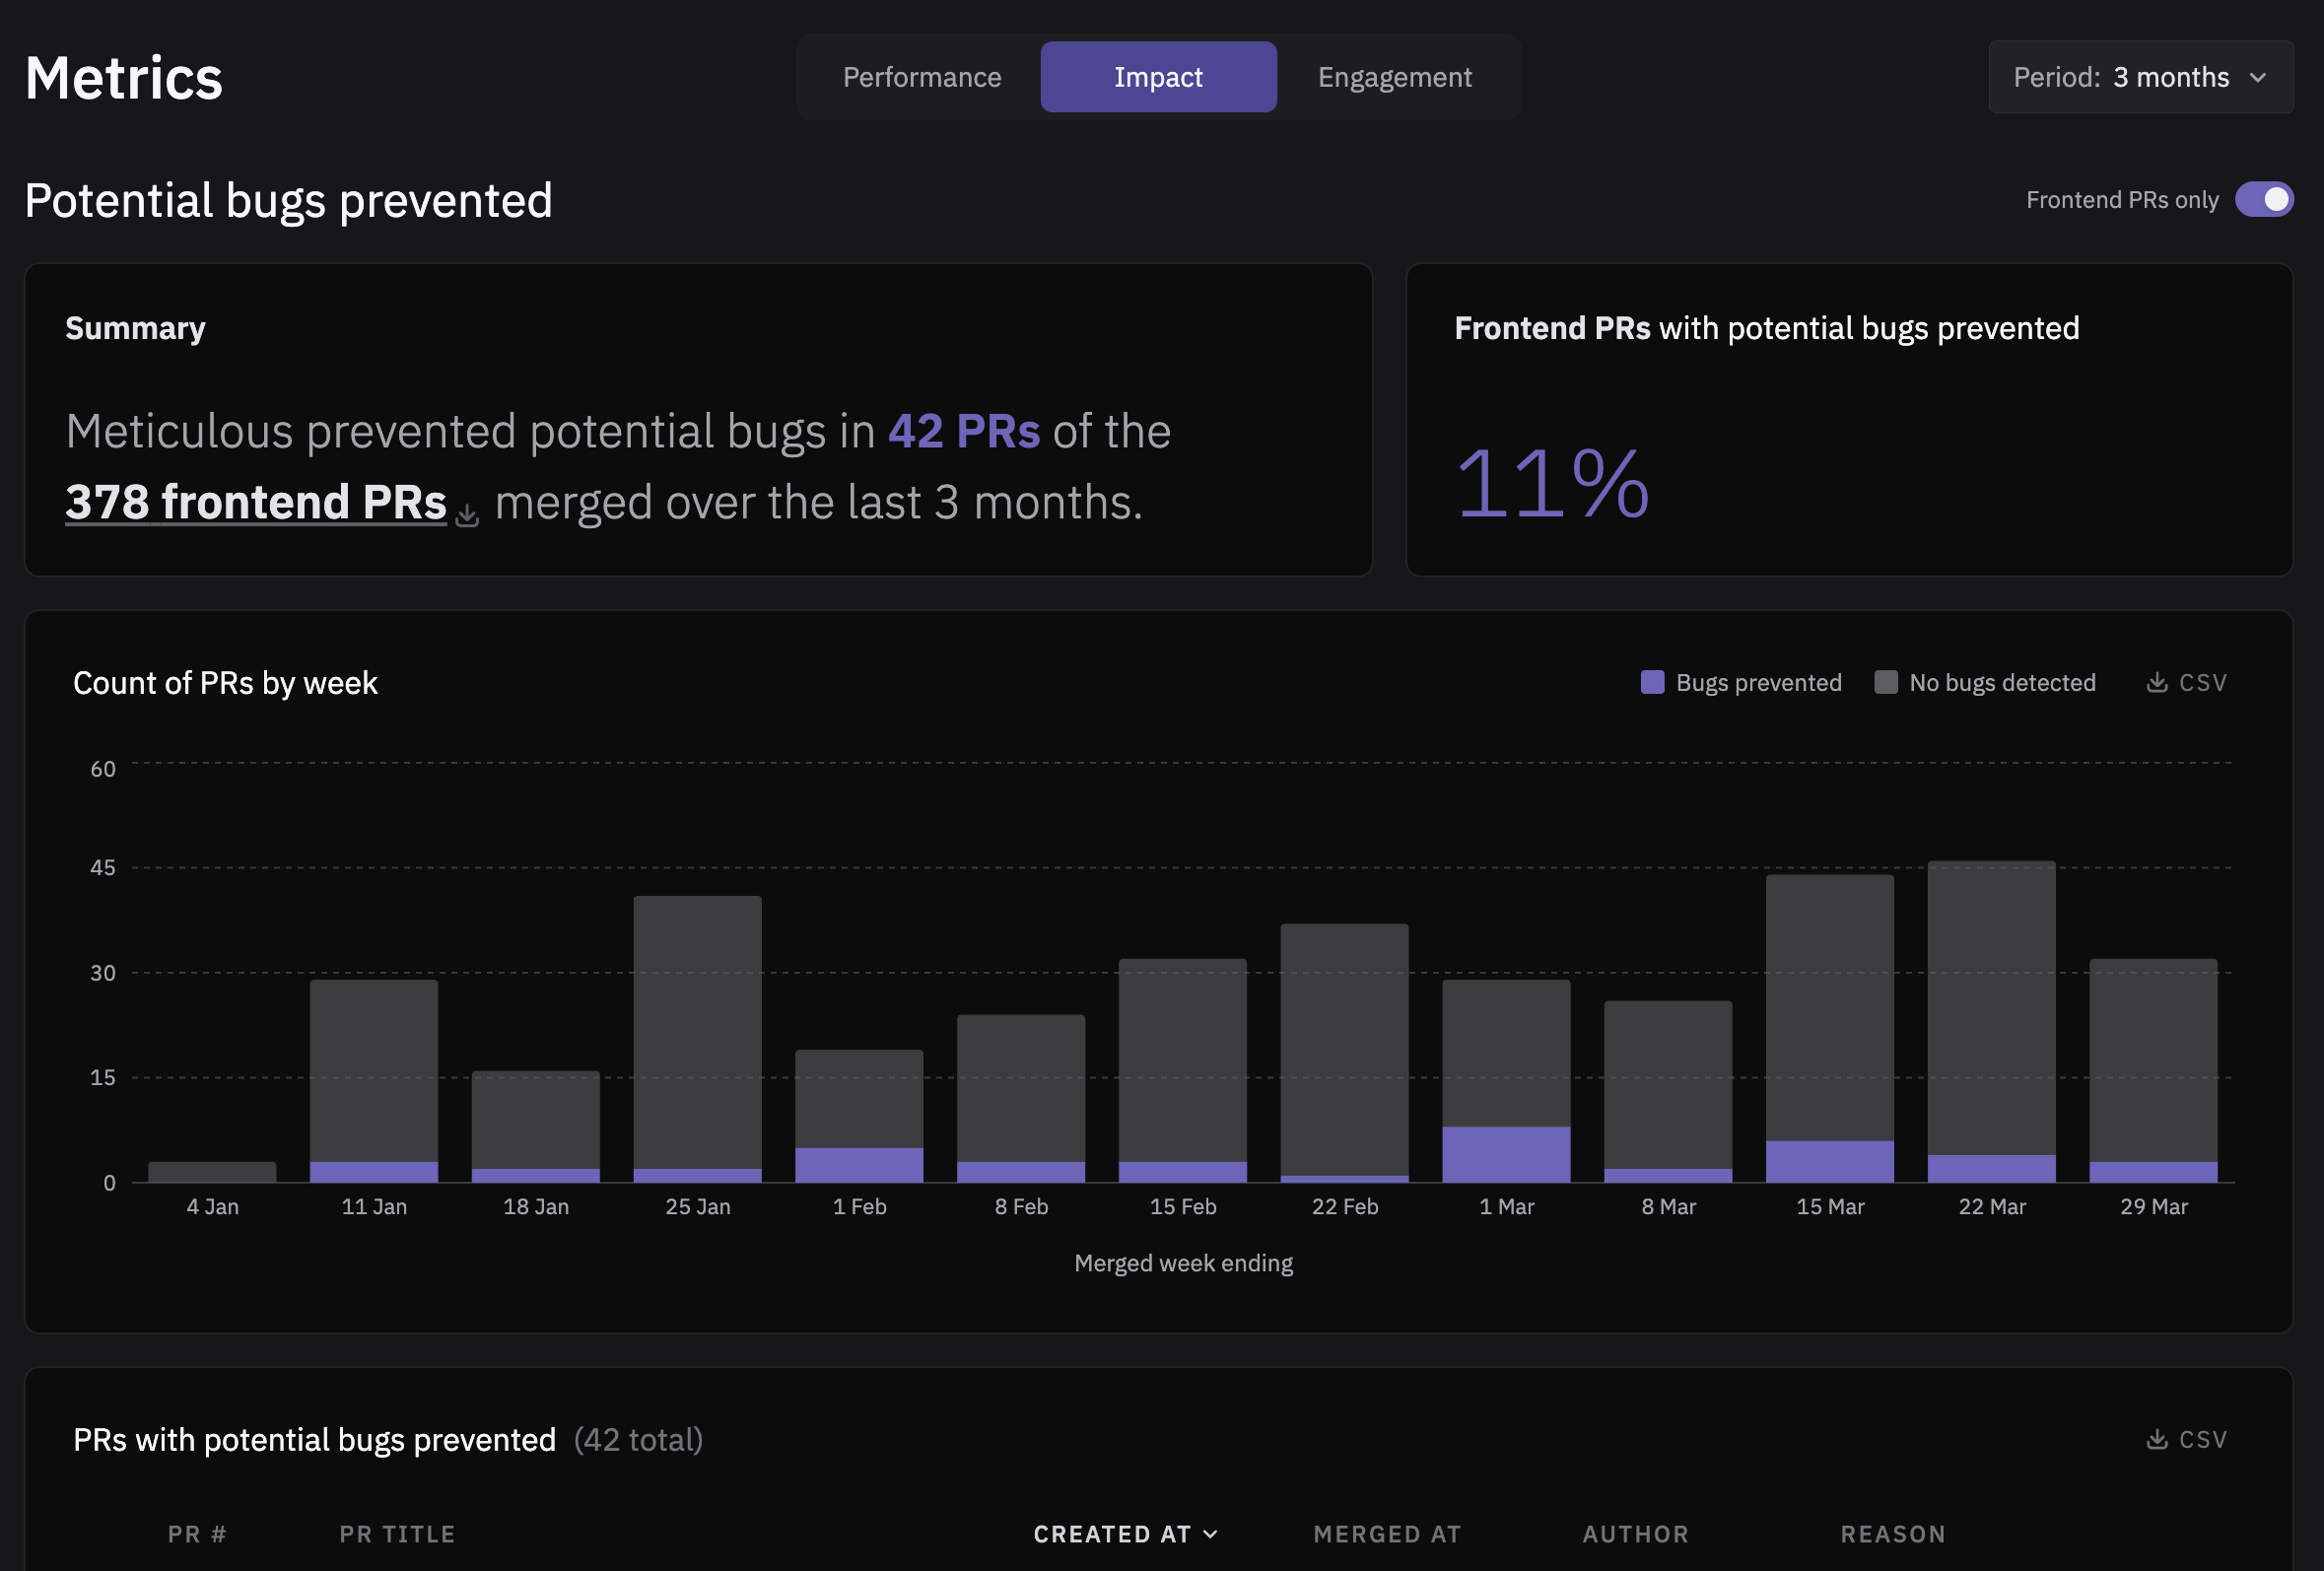
Task: Download CSV of PRs by week chart
Action: coord(2187,683)
